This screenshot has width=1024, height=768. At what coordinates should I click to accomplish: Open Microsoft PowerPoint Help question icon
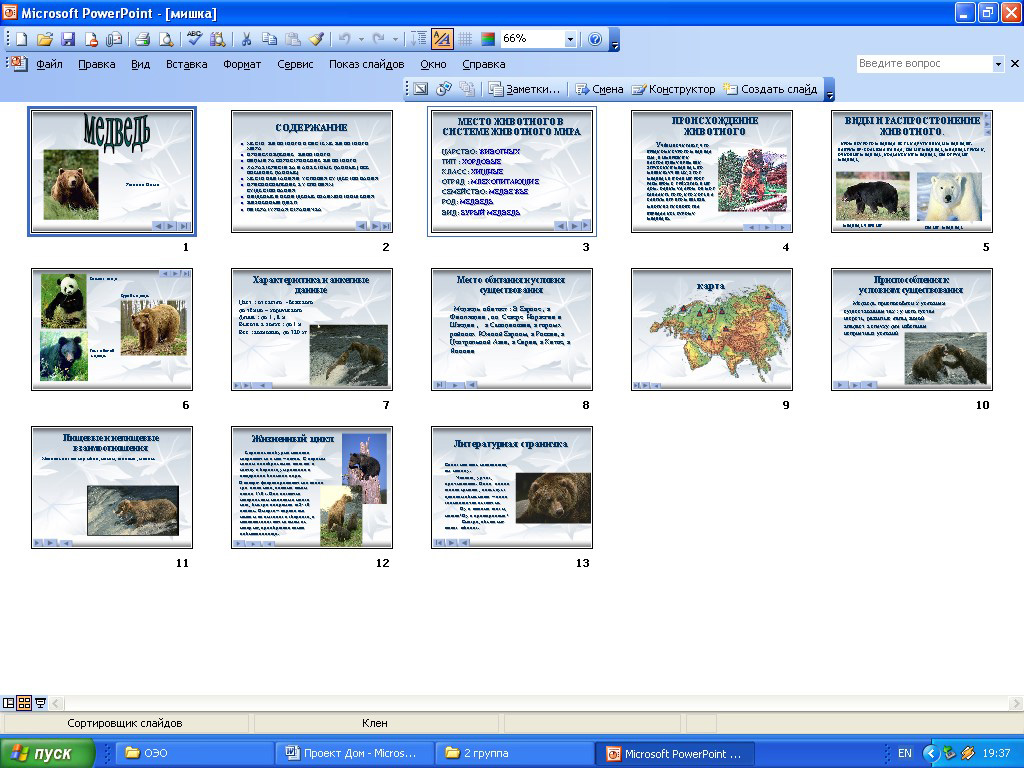[595, 39]
